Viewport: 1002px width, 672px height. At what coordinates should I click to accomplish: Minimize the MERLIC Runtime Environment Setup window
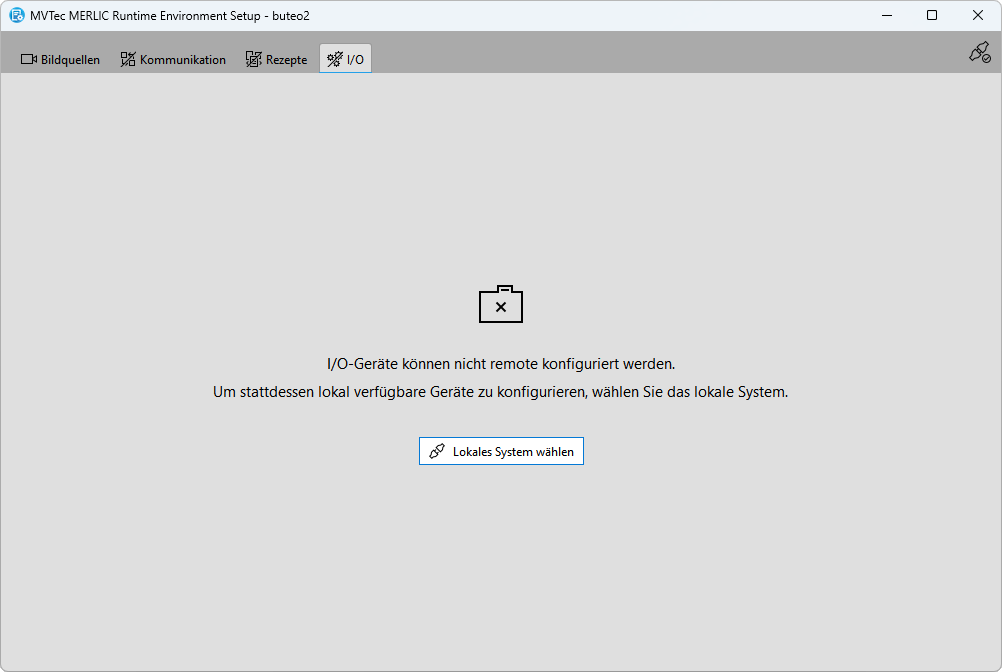[886, 15]
